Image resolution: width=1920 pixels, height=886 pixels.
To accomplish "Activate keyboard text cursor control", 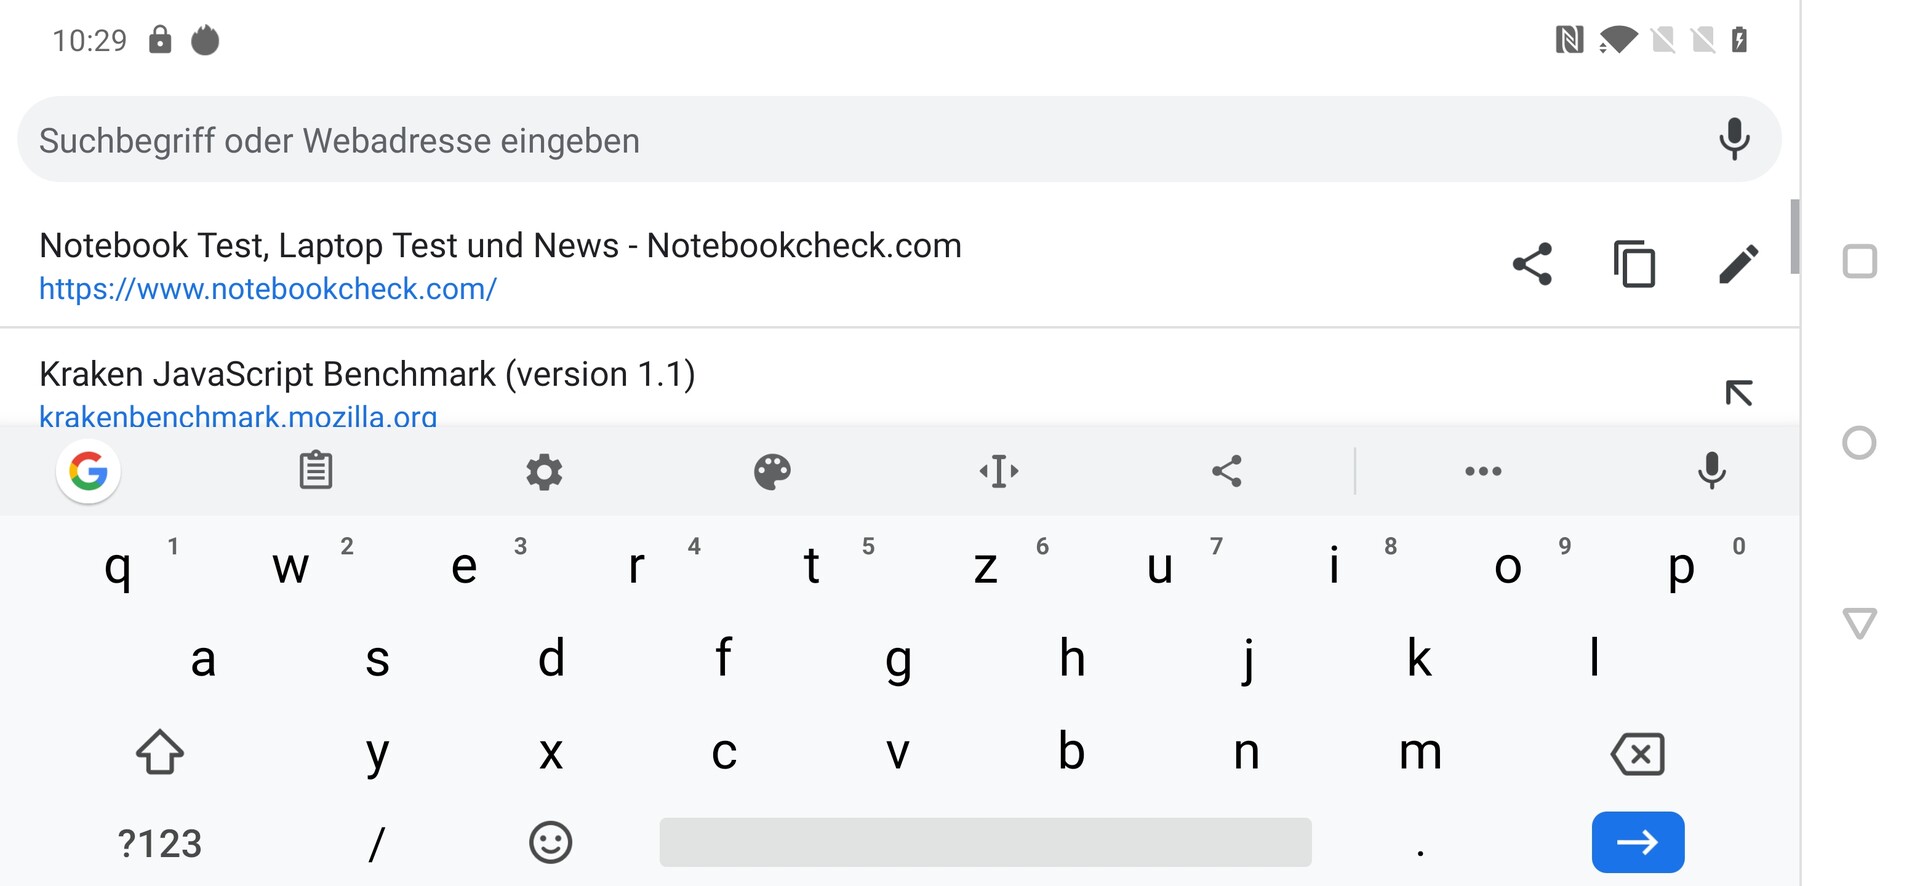I will pos(999,471).
